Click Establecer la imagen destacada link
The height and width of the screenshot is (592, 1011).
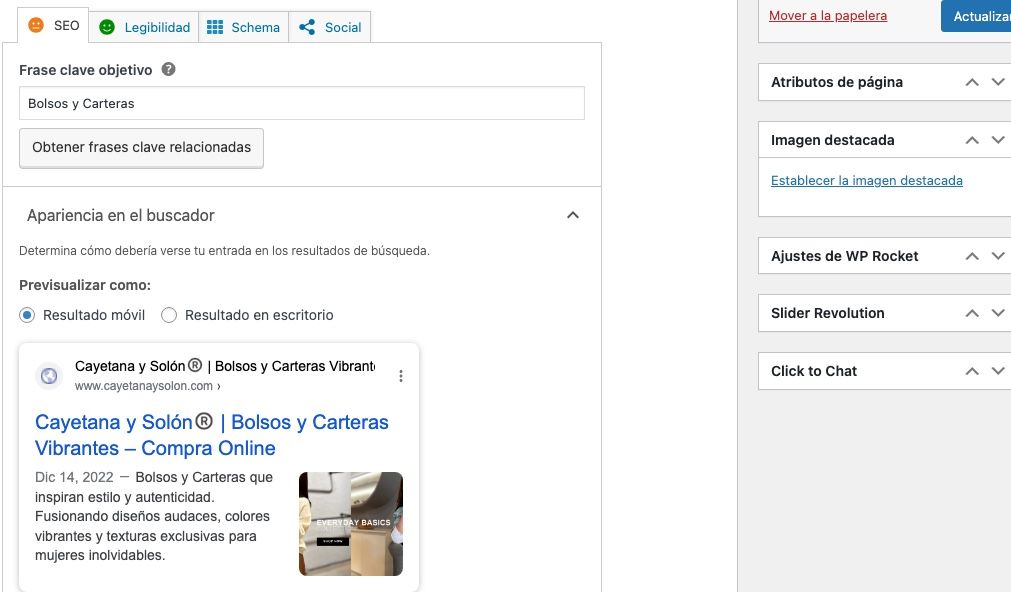pyautogui.click(x=867, y=181)
